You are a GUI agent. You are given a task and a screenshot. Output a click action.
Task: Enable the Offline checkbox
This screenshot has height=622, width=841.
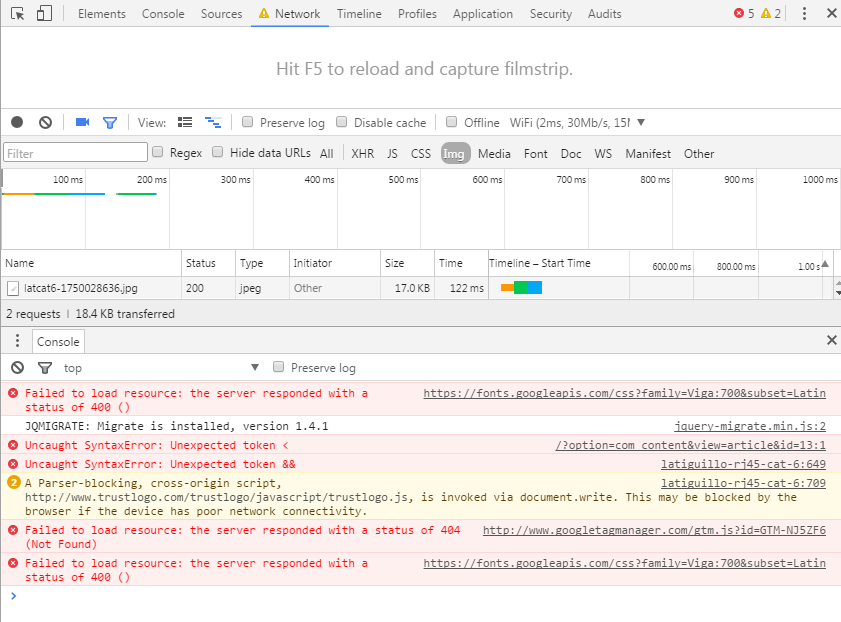[x=452, y=122]
